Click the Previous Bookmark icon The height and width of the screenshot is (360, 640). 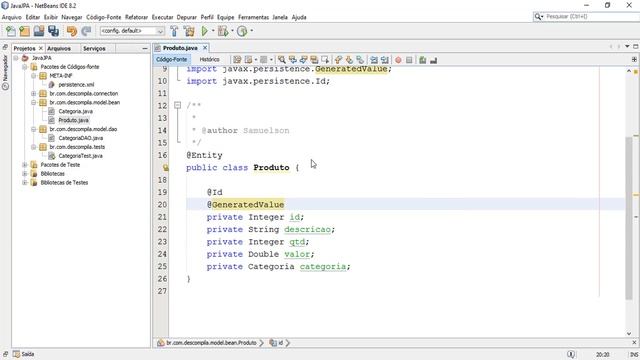click(338, 60)
